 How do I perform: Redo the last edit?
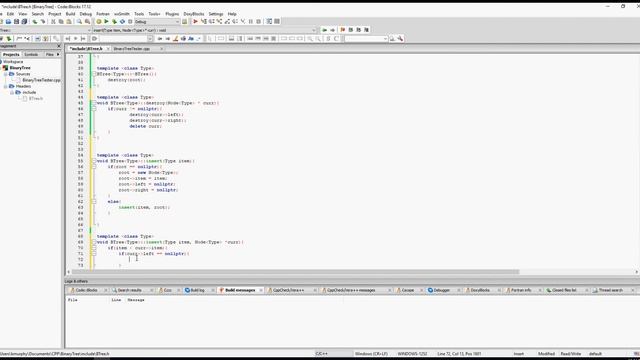[43, 22]
